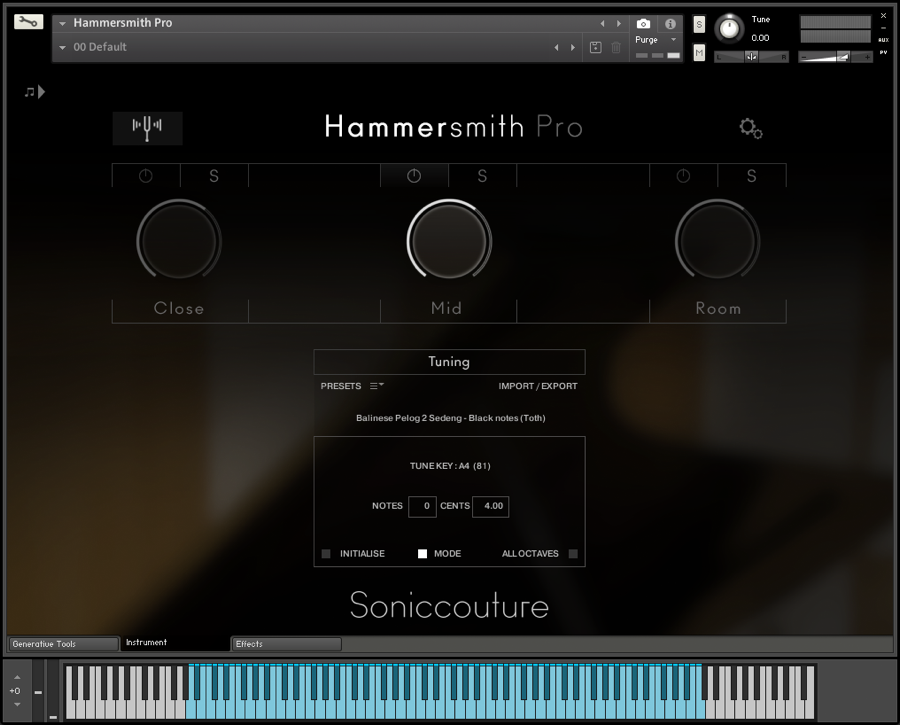This screenshot has height=725, width=900.
Task: Adjust the Room mic volume knob
Action: (717, 241)
